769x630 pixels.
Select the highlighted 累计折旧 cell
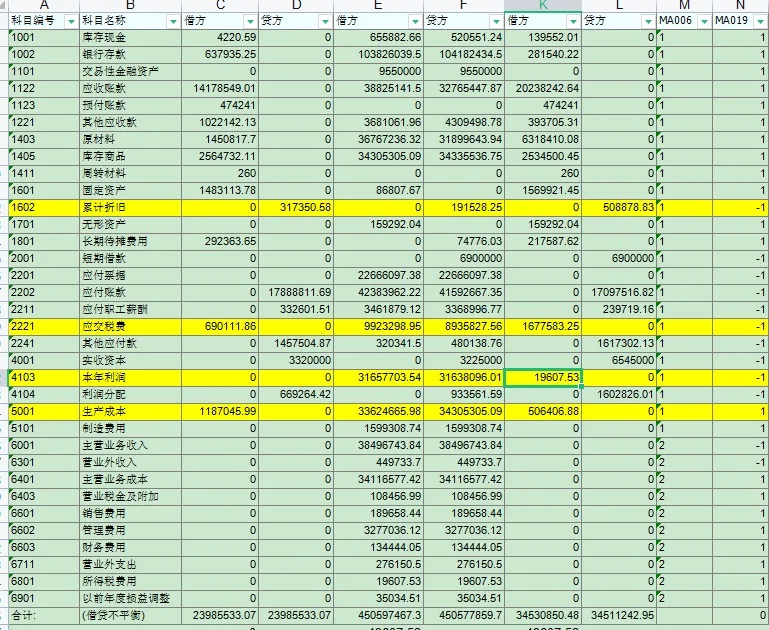coord(130,207)
